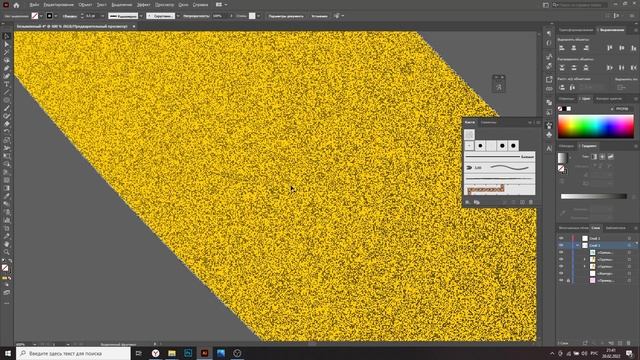Open the brush definition dropdown
Viewport: 640px width, 360px height.
tap(178, 16)
